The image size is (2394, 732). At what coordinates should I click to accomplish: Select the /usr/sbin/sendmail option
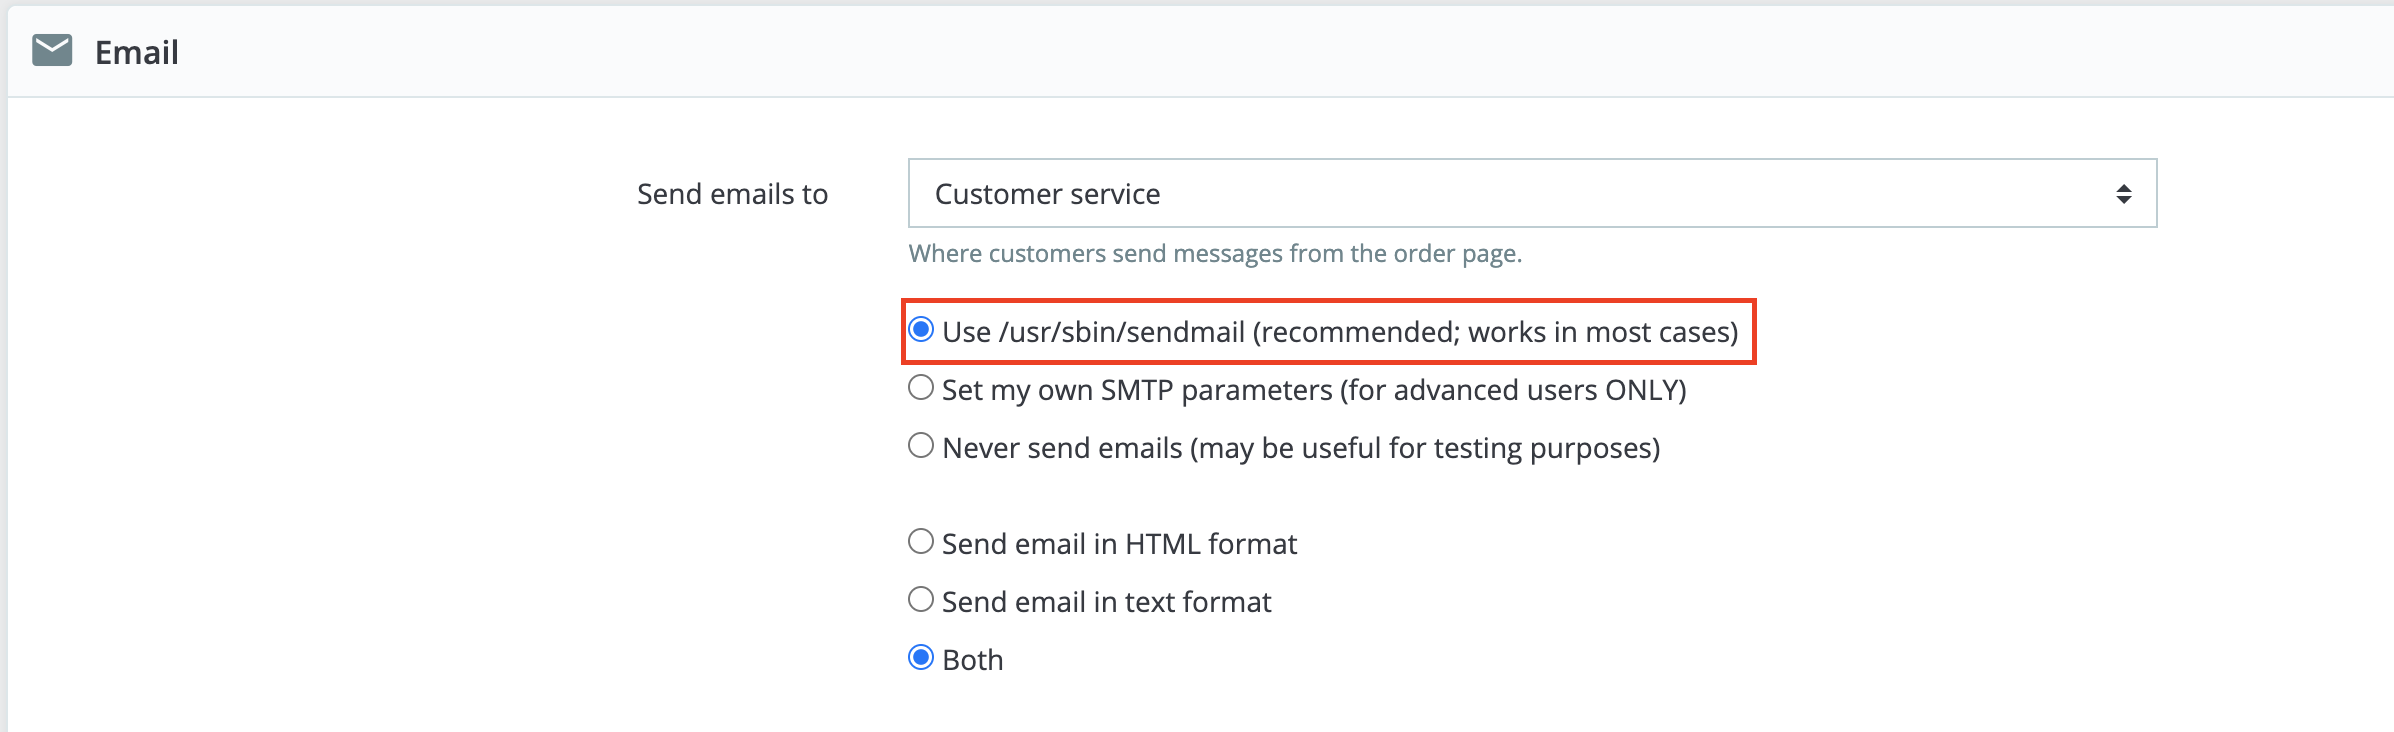[921, 330]
